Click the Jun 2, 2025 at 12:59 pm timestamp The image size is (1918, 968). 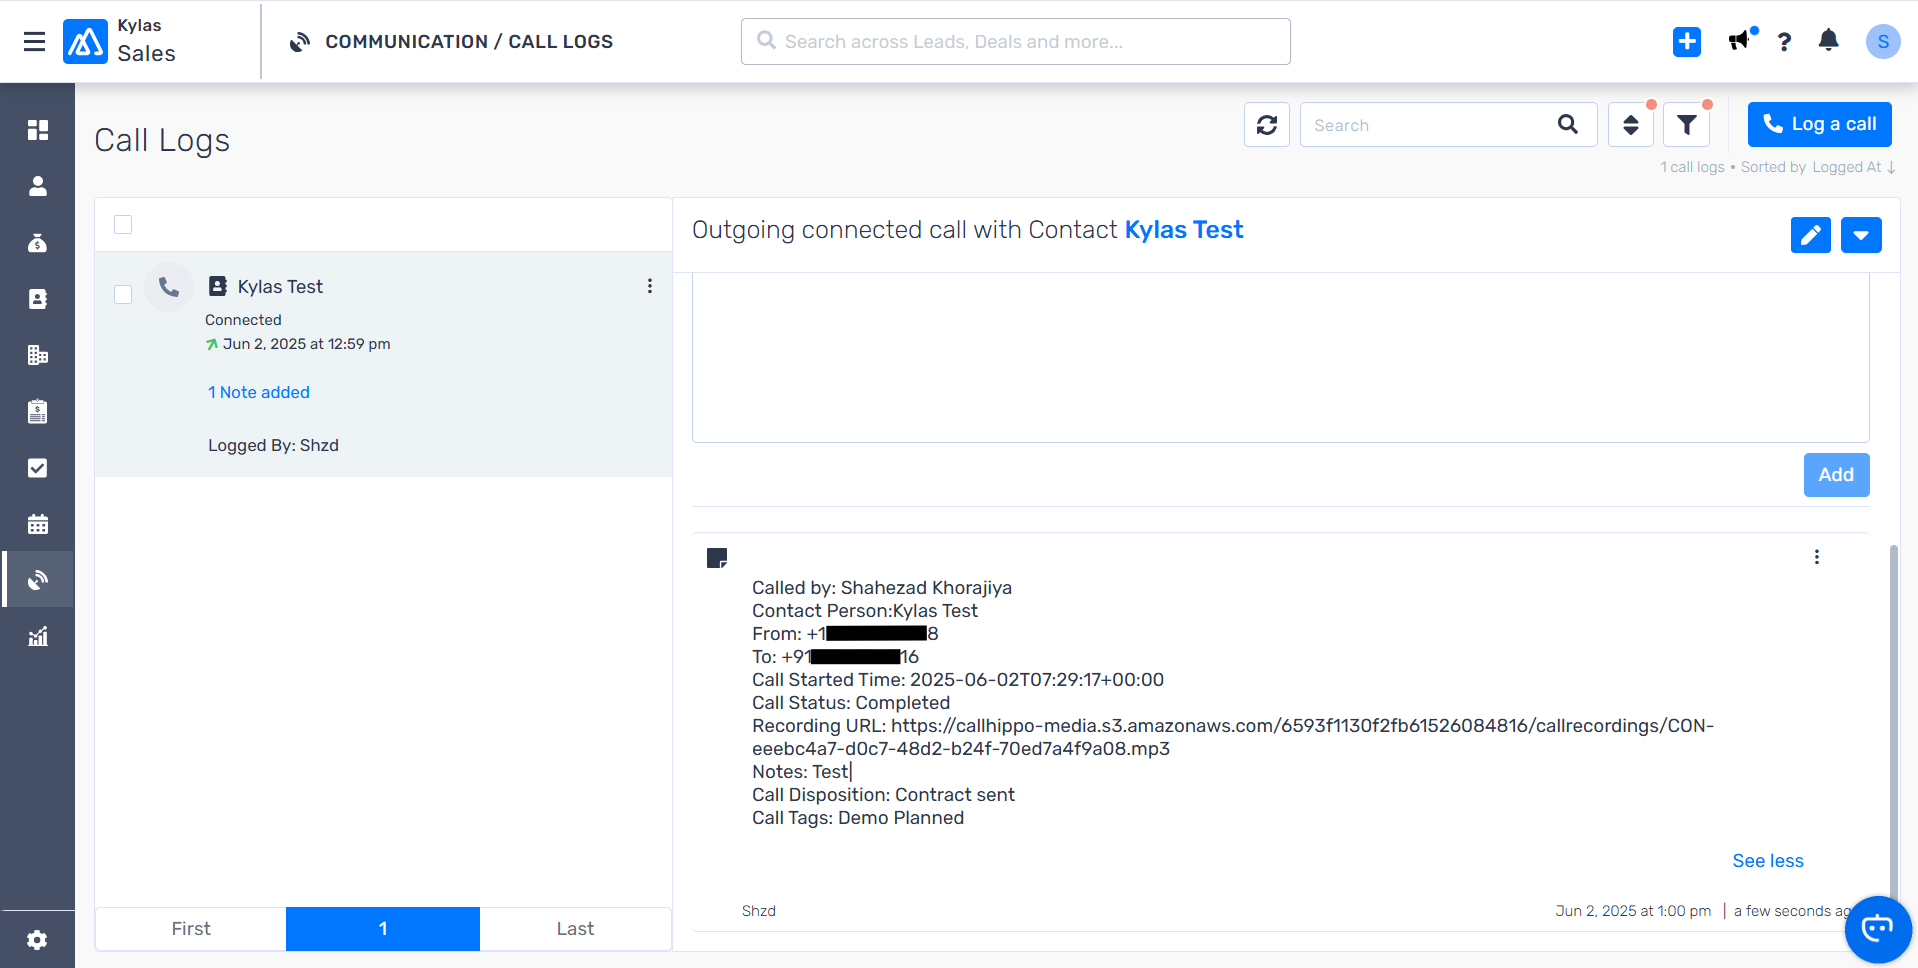[306, 344]
